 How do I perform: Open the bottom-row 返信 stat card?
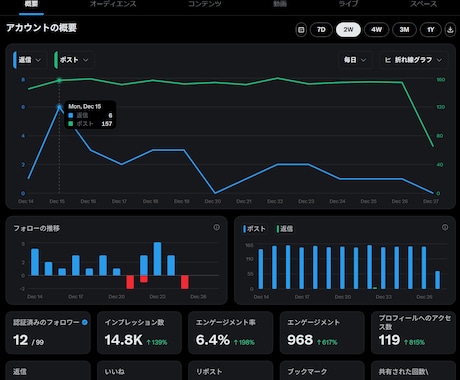coord(48,370)
